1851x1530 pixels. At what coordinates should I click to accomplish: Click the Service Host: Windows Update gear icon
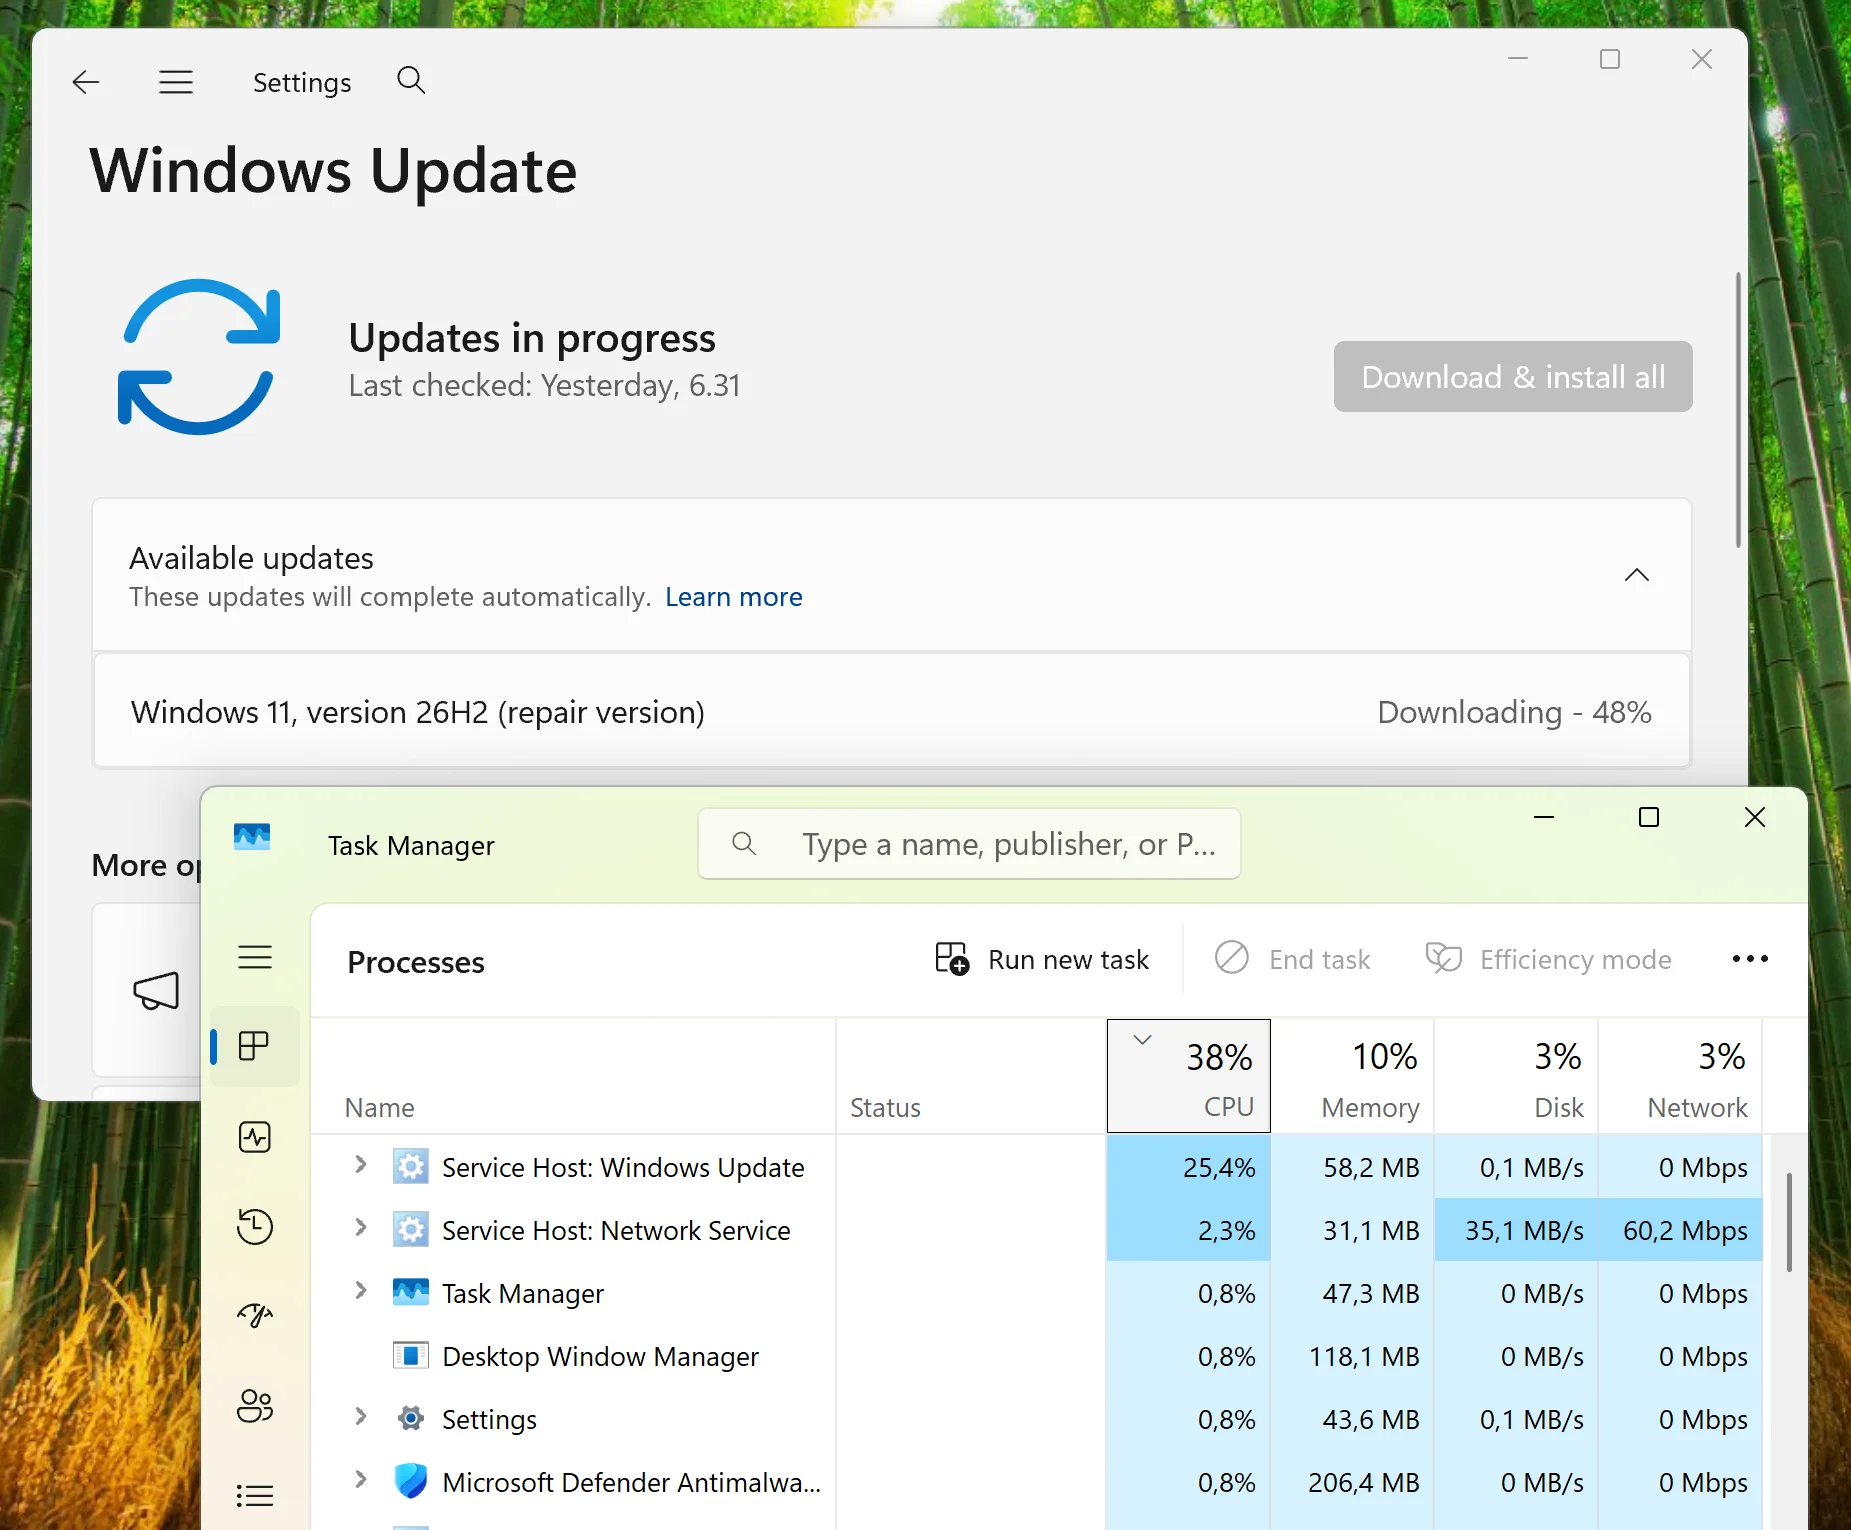tap(411, 1167)
